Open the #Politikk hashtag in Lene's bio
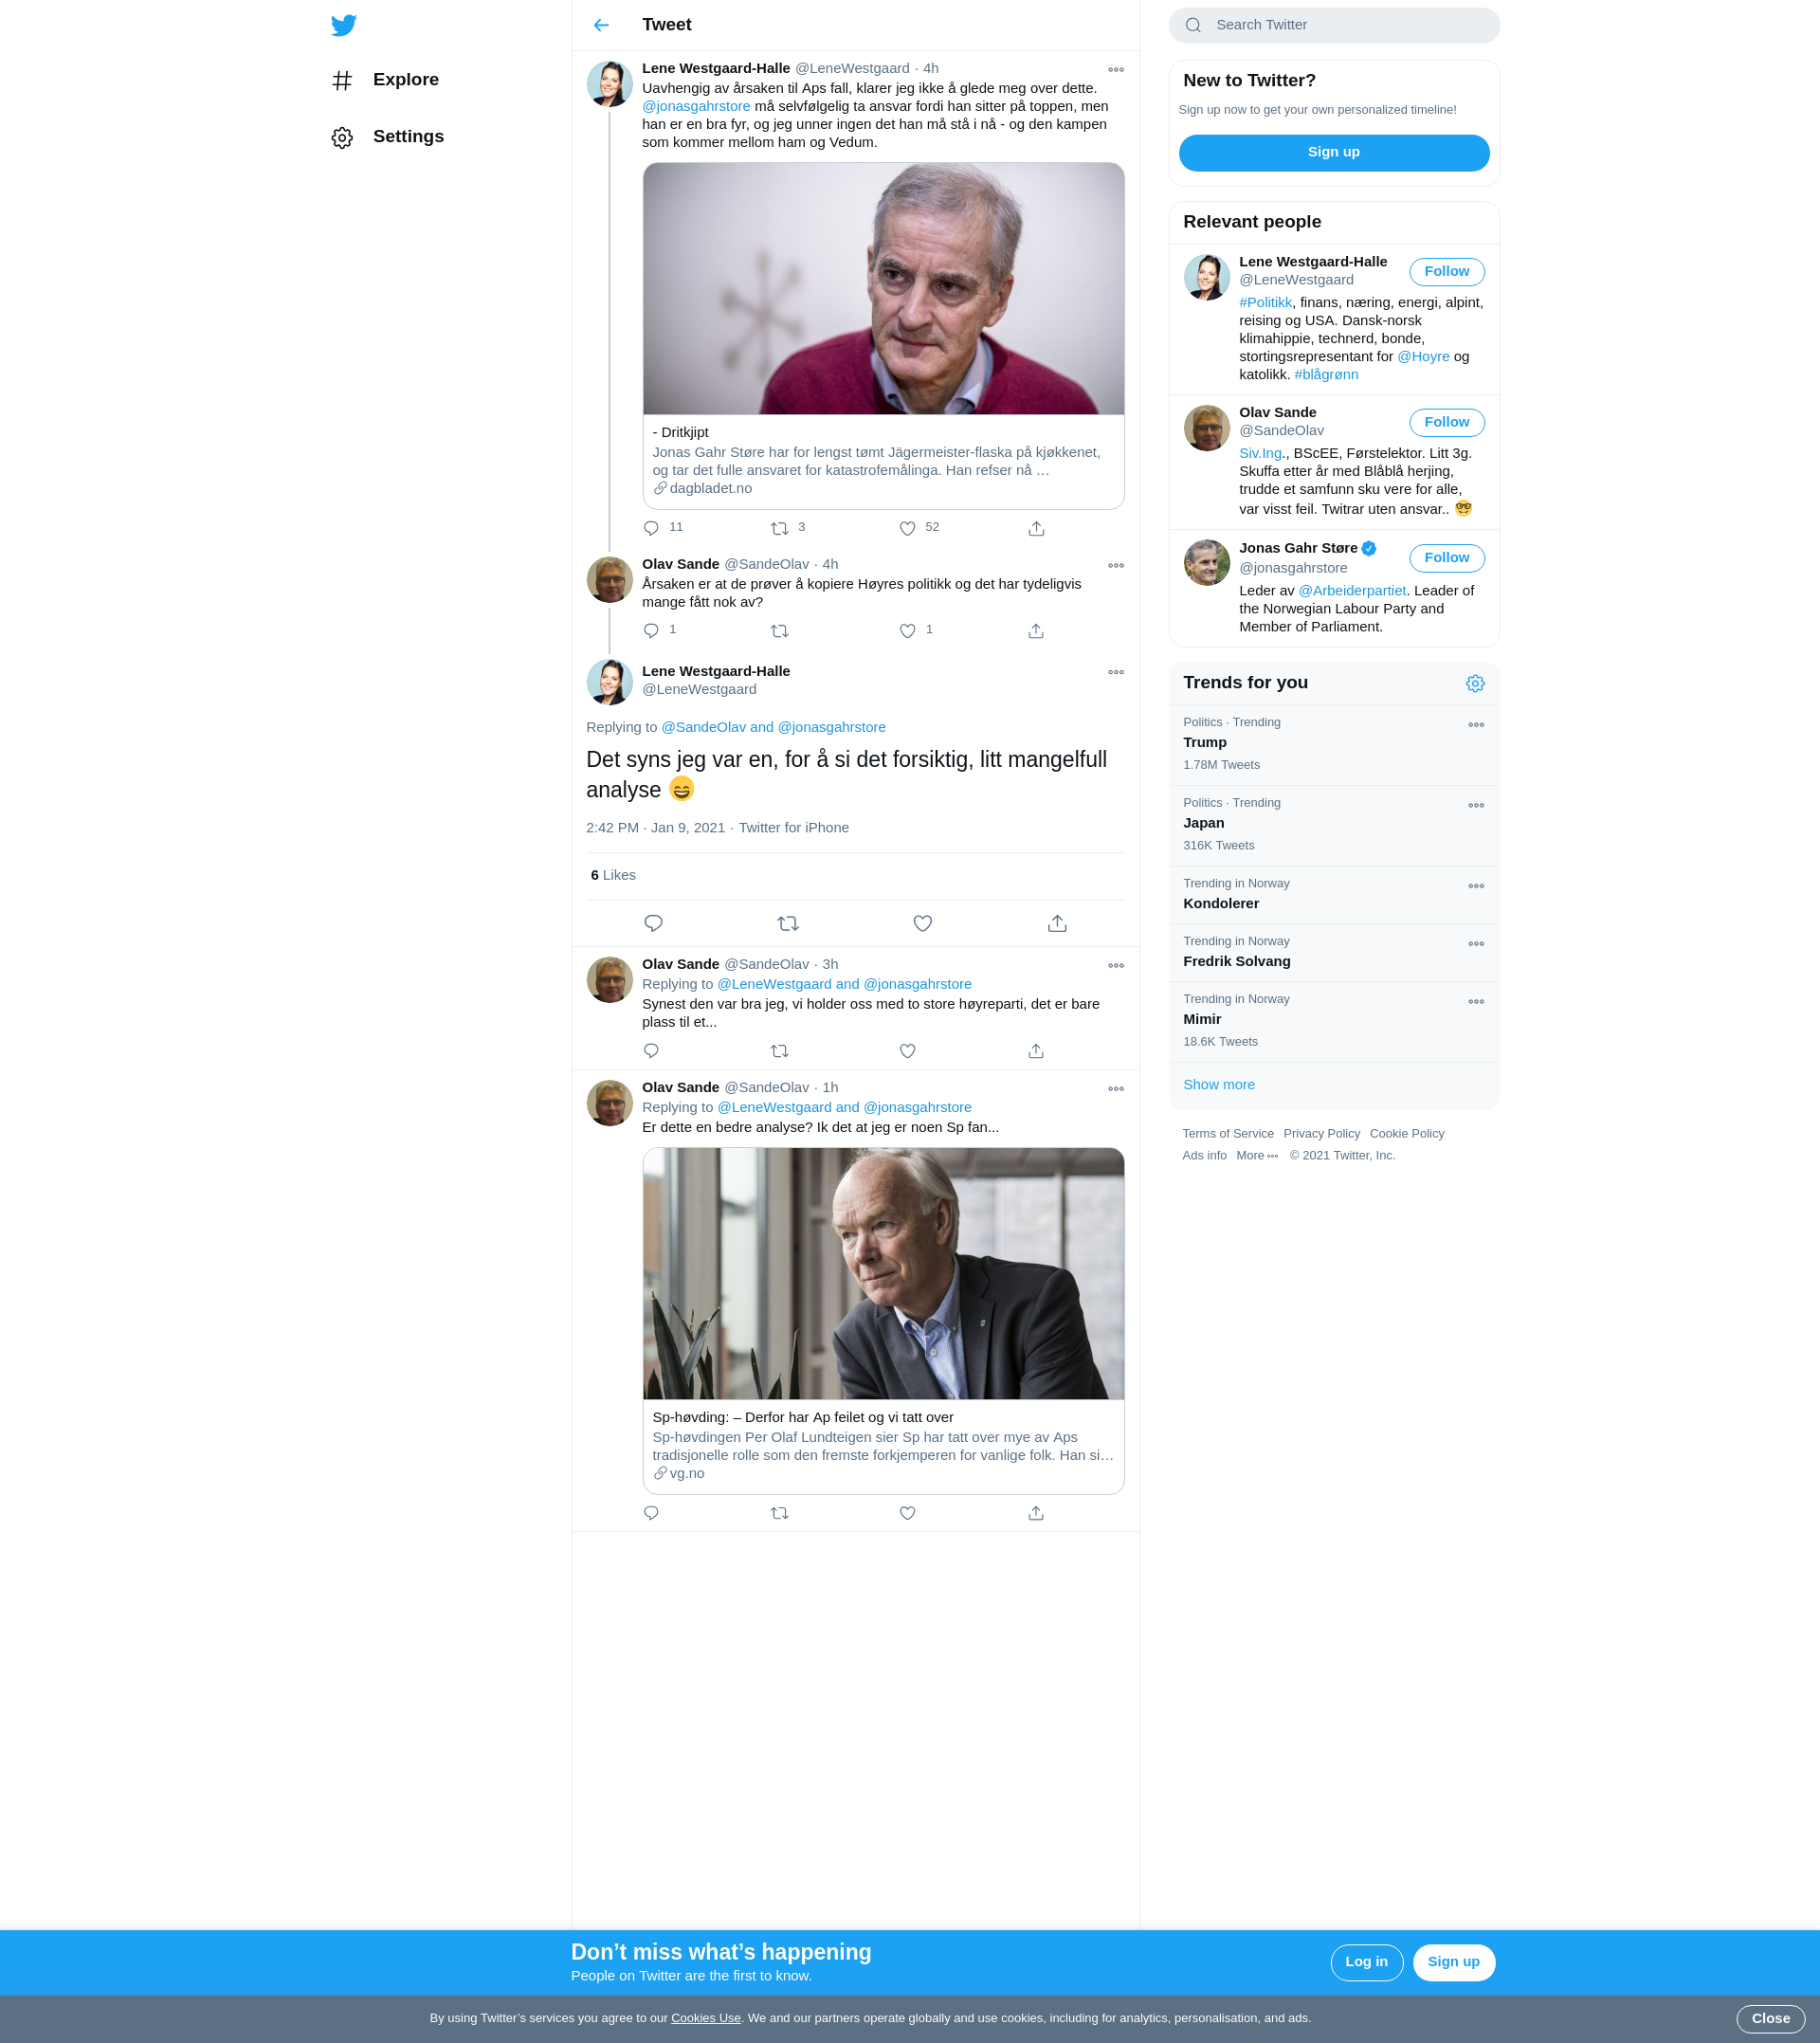The image size is (1820, 2043). (1265, 303)
